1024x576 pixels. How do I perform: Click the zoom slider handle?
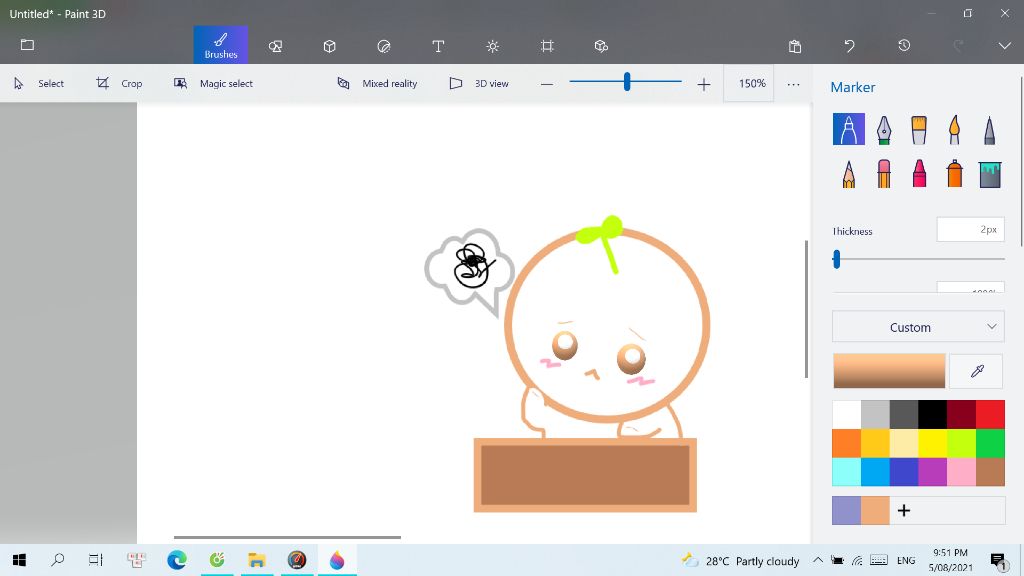click(x=627, y=82)
